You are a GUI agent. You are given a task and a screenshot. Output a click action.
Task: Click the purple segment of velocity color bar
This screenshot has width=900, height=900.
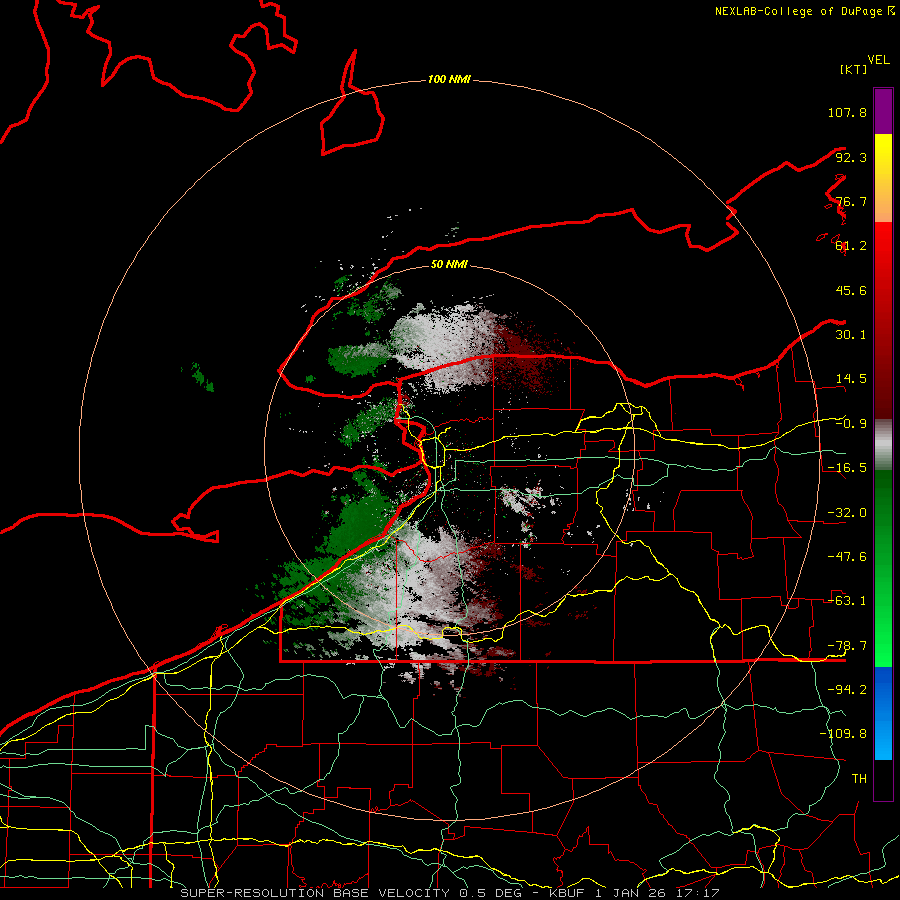tap(883, 111)
